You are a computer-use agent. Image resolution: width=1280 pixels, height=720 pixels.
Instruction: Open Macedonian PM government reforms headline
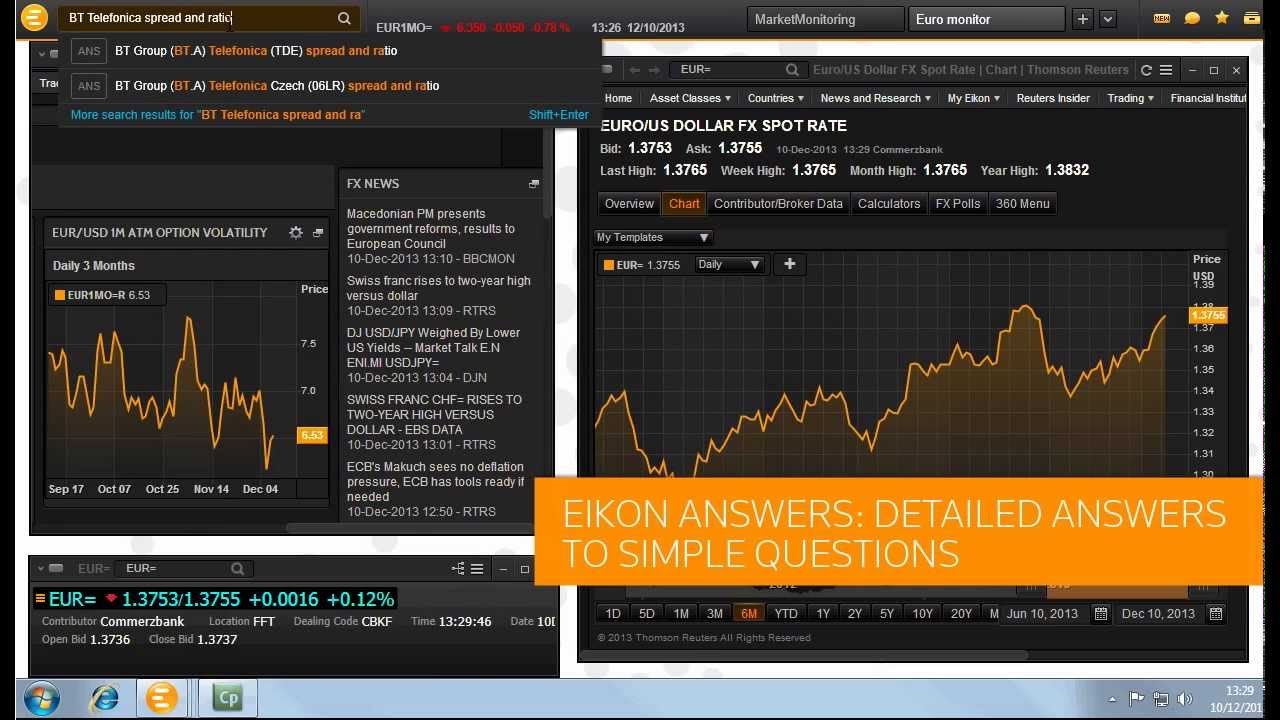tap(431, 229)
